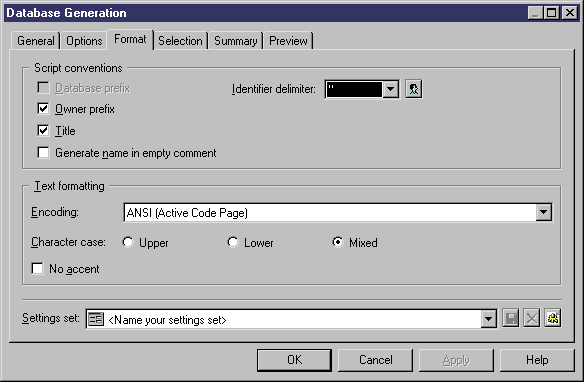Screen dimensions: 584x382
Task: Open the settings set manager icon
Action: [553, 318]
